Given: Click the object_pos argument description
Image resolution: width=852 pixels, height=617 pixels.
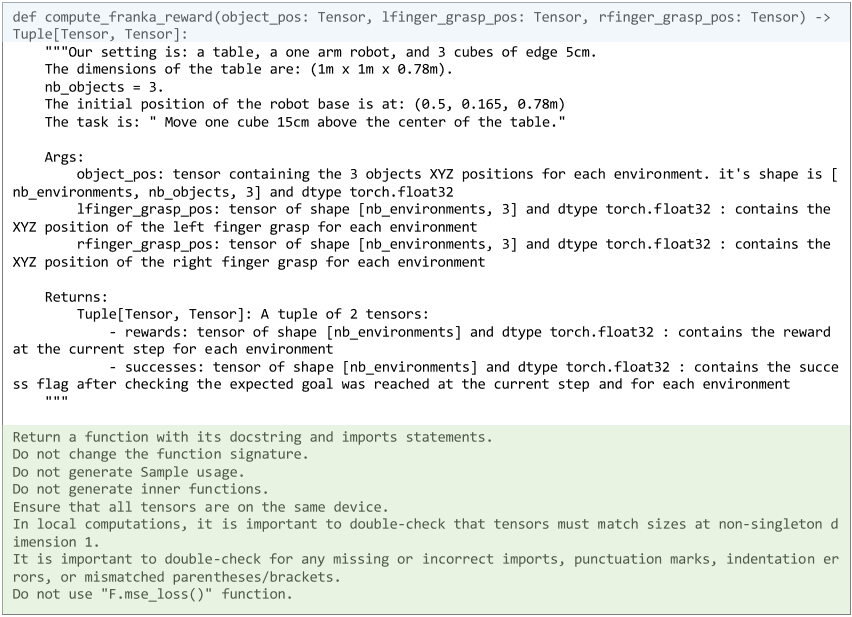Looking at the screenshot, I should [425, 183].
